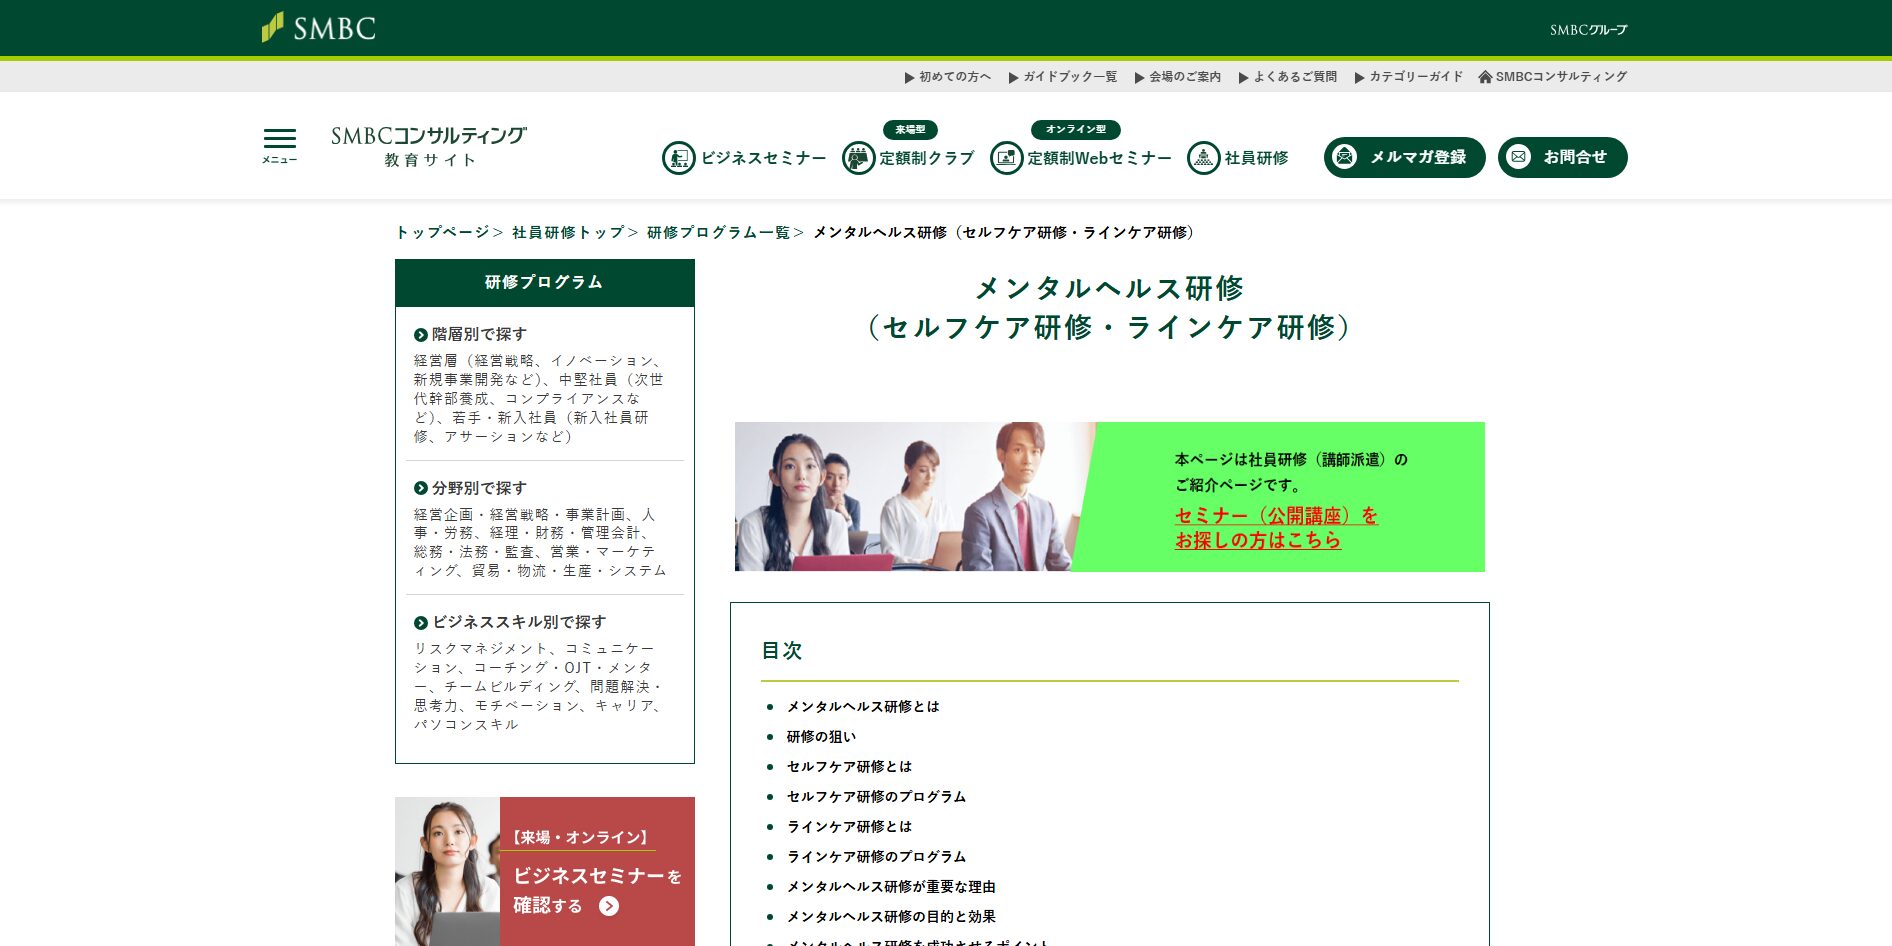Click the SMBCグループ link at top right
The width and height of the screenshot is (1892, 946).
coord(1588,30)
